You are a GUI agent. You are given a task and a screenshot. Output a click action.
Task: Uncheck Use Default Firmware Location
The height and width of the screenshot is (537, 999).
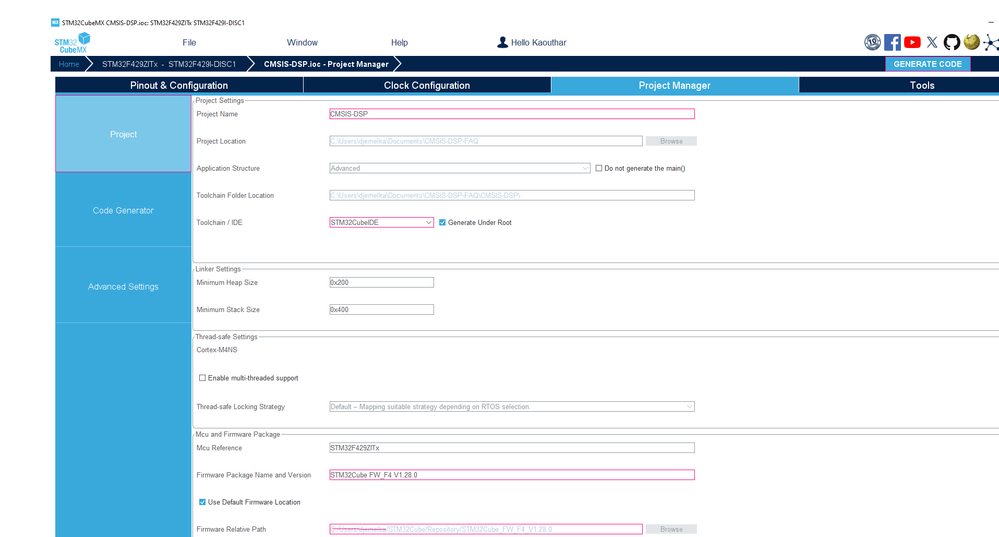click(203, 502)
